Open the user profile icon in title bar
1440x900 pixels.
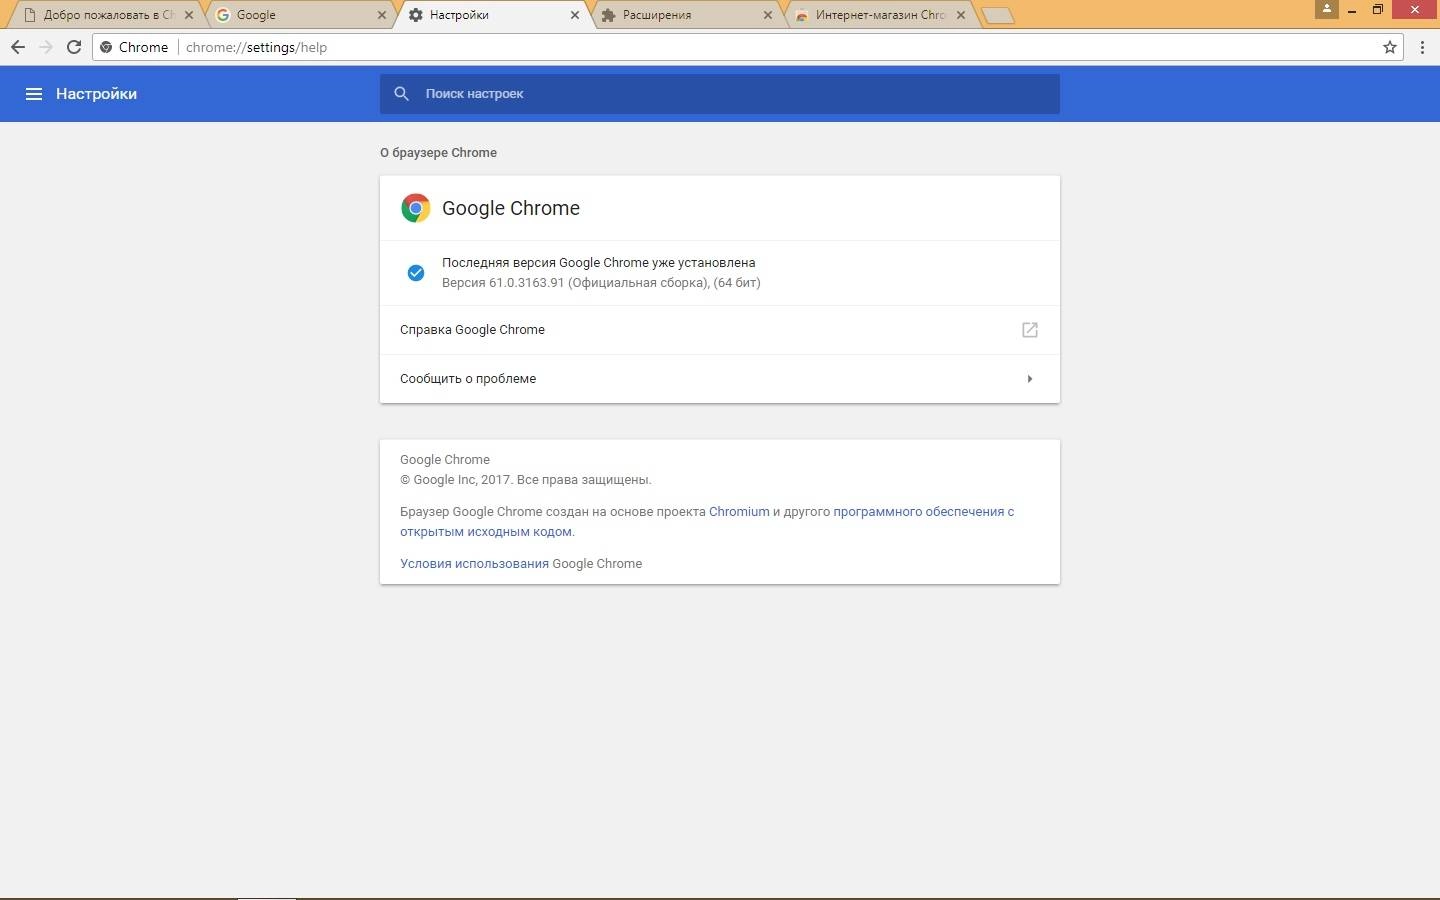click(x=1327, y=9)
